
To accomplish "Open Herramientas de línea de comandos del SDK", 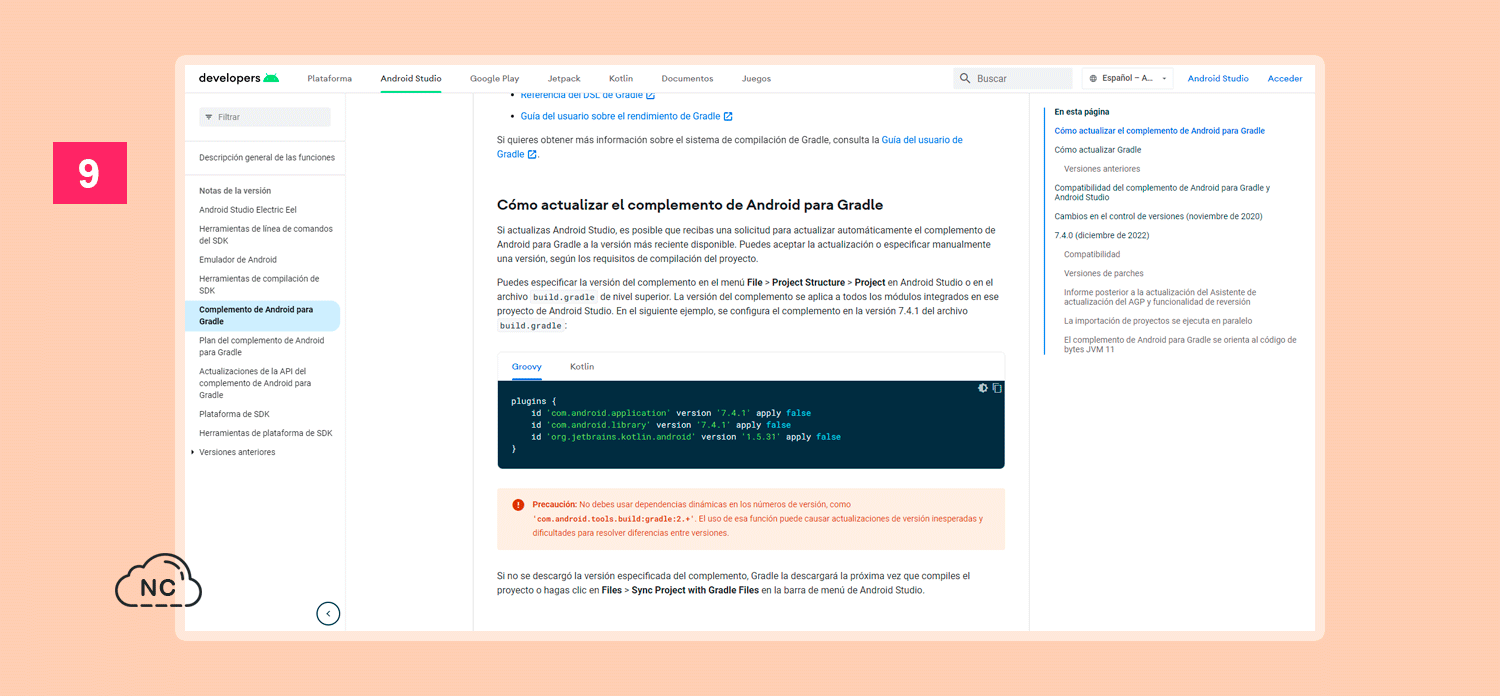I will coord(266,235).
